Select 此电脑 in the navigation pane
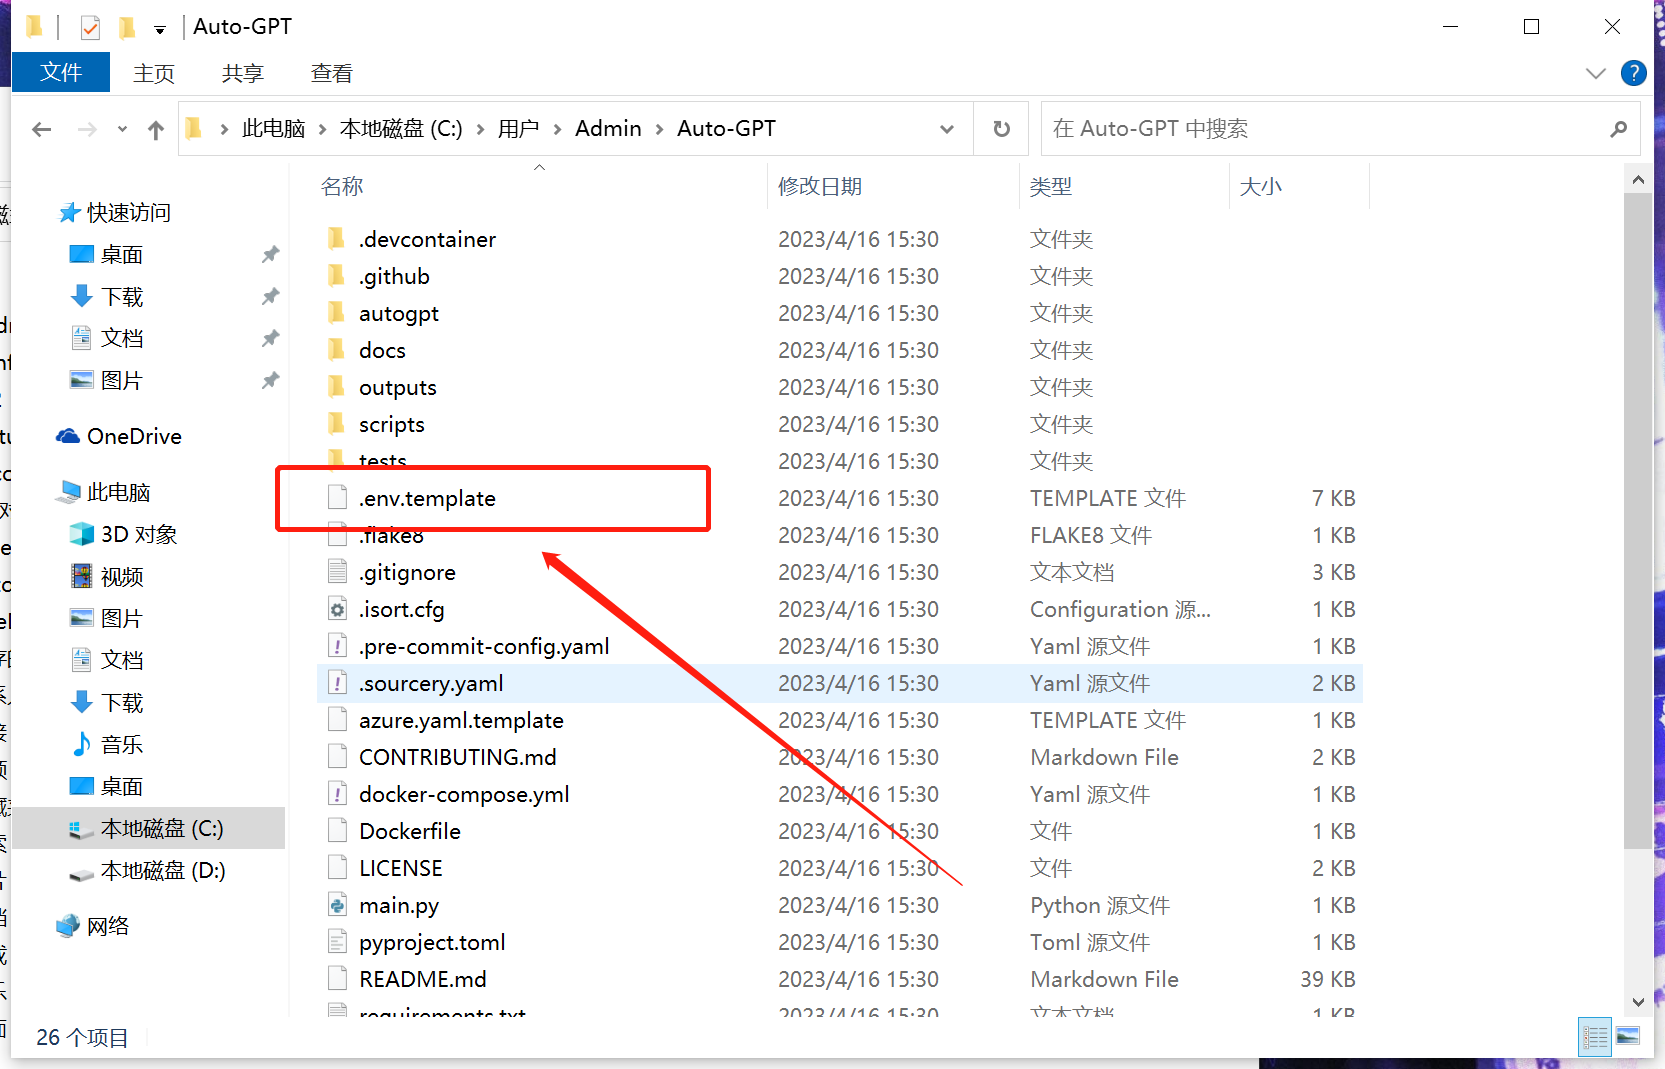Image resolution: width=1665 pixels, height=1069 pixels. click(x=118, y=493)
